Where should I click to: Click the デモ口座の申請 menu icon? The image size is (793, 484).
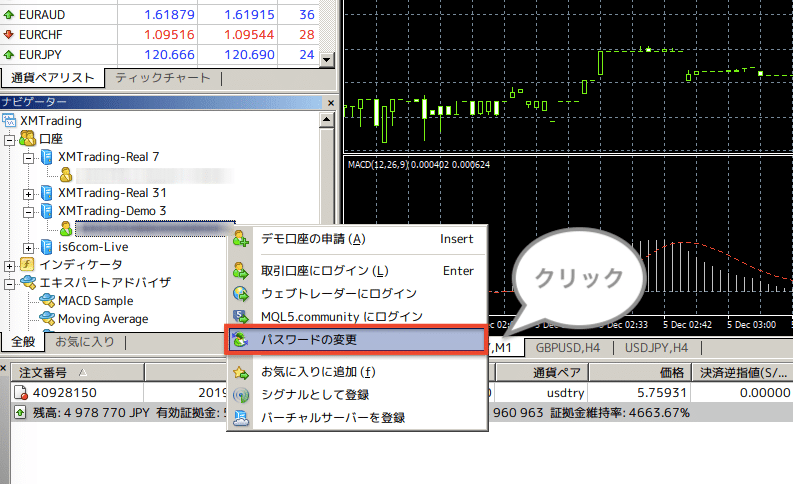241,239
